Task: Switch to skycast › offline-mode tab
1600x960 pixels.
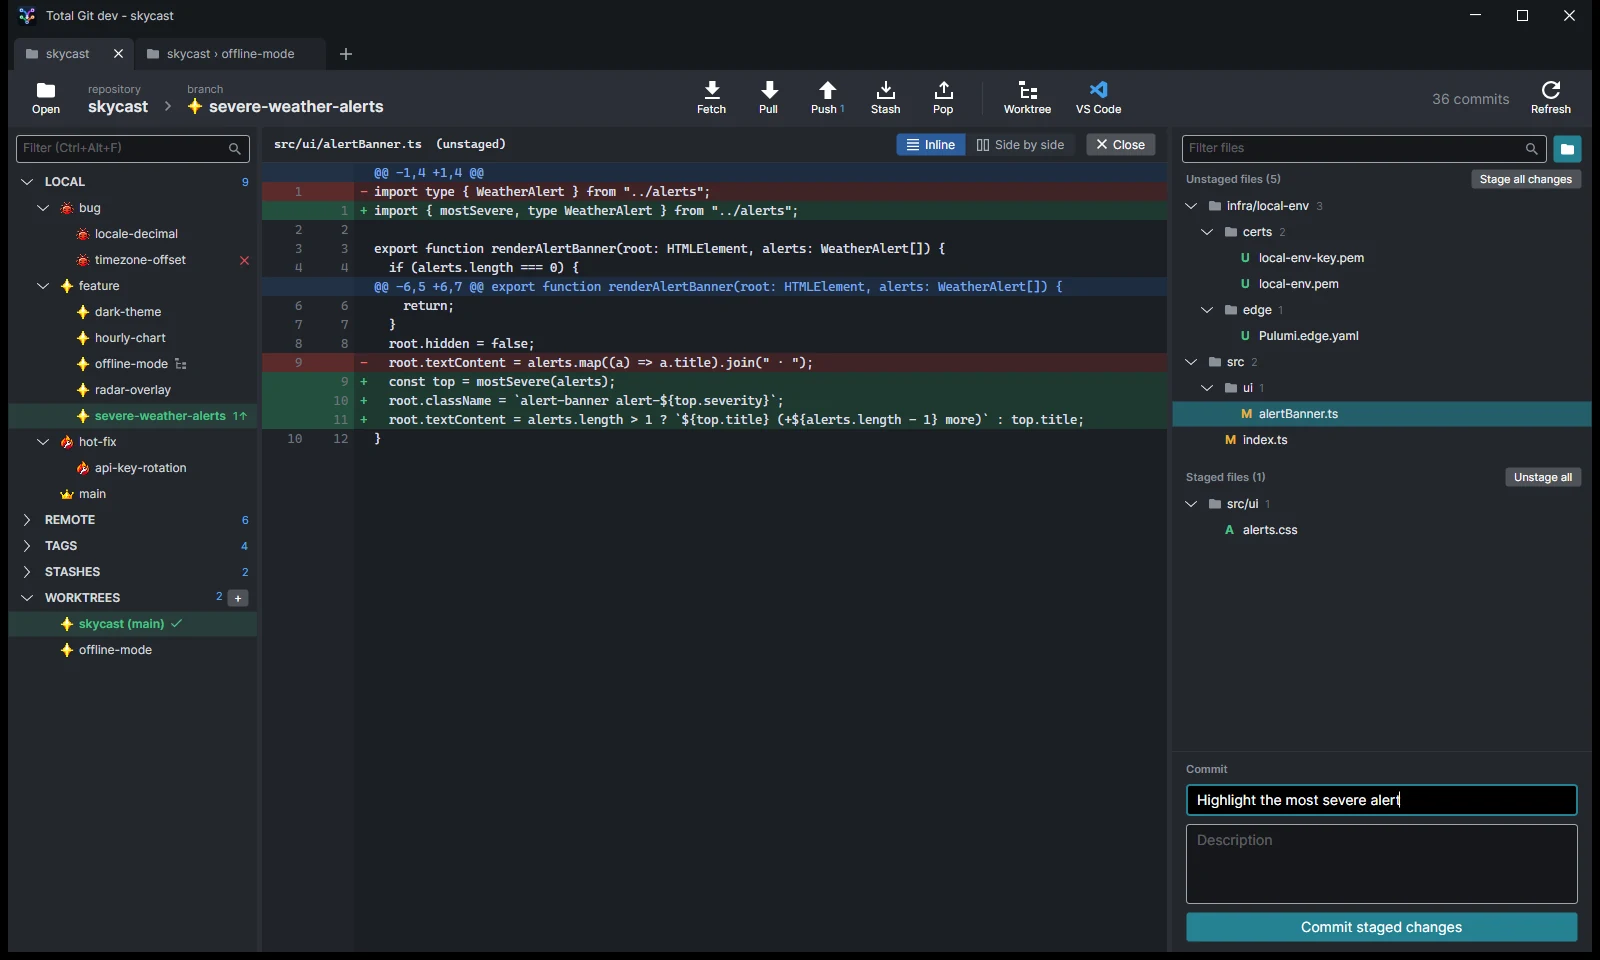Action: coord(231,54)
